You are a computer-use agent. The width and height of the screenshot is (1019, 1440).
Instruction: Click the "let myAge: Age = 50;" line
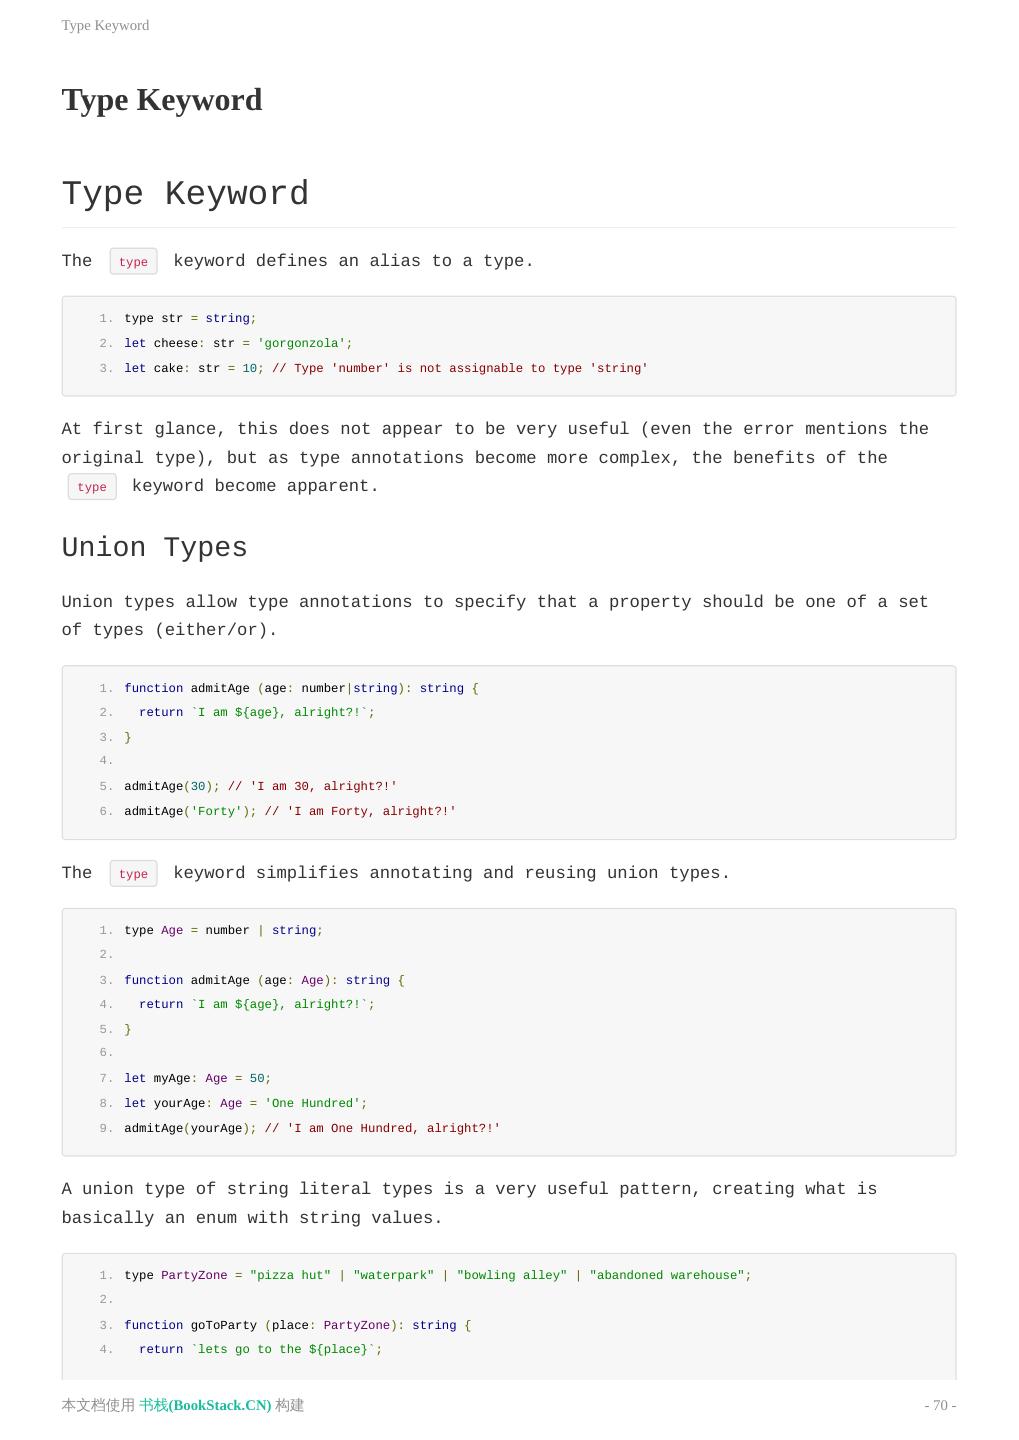point(197,1079)
